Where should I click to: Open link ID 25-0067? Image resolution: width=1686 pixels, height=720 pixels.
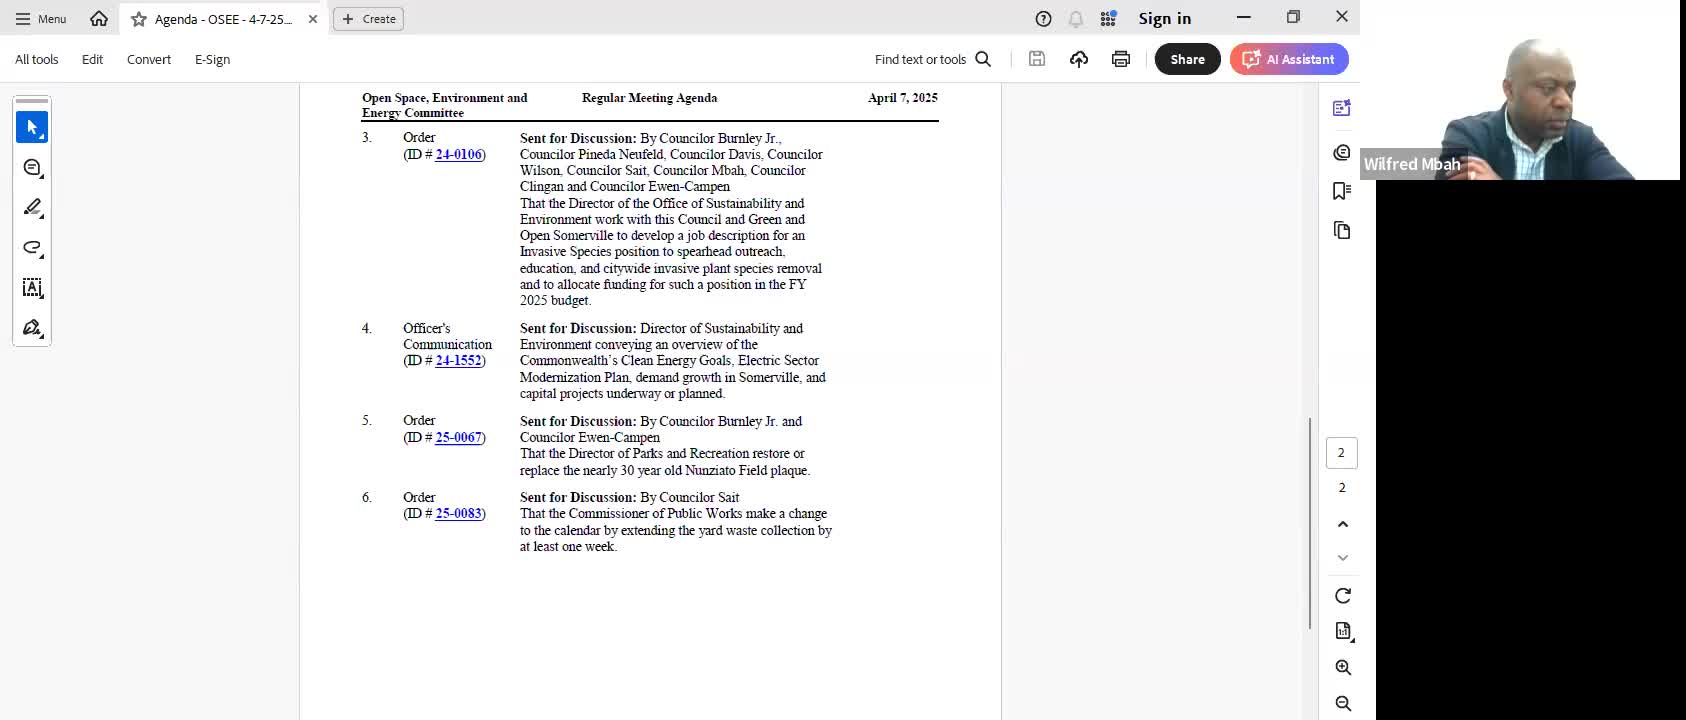458,437
